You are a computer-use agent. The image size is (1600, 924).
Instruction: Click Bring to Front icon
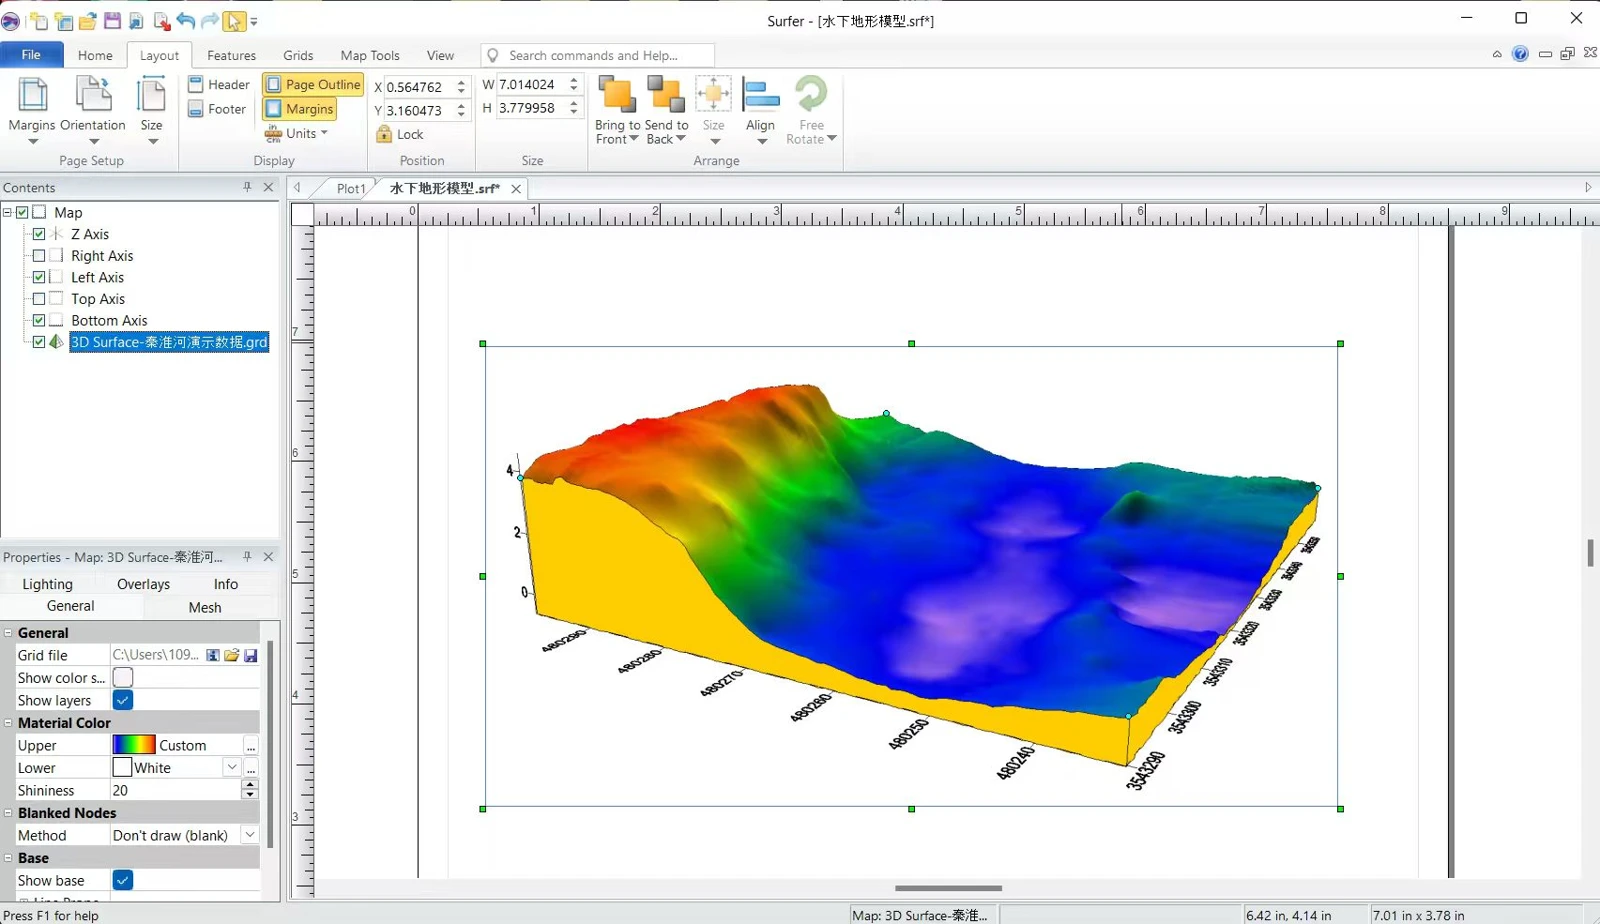click(x=617, y=95)
